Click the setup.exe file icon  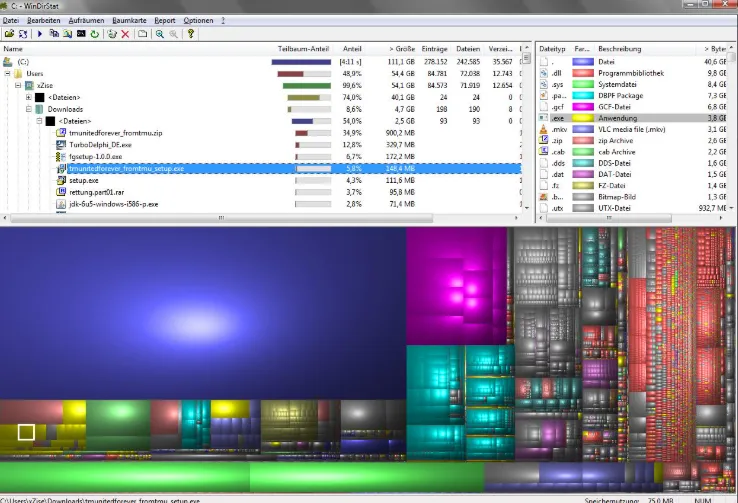pyautogui.click(x=61, y=180)
